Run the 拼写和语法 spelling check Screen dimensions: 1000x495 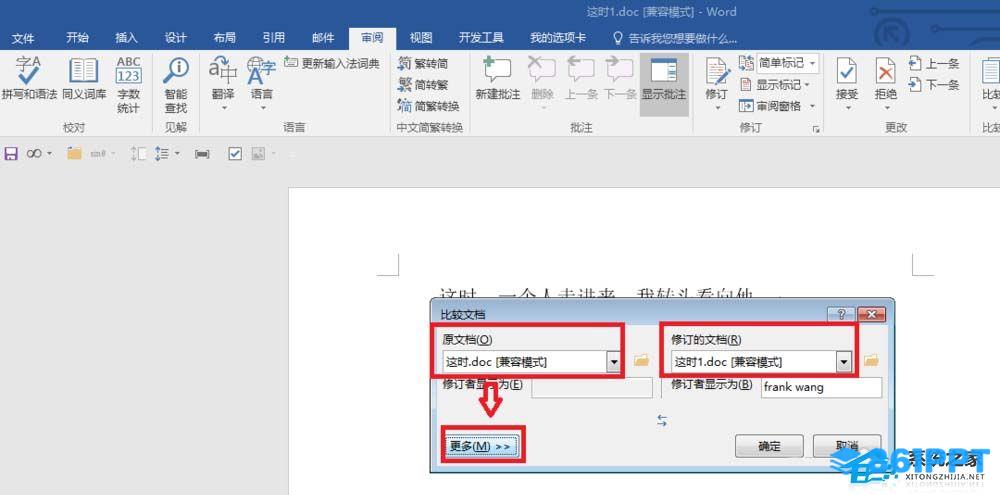(29, 78)
